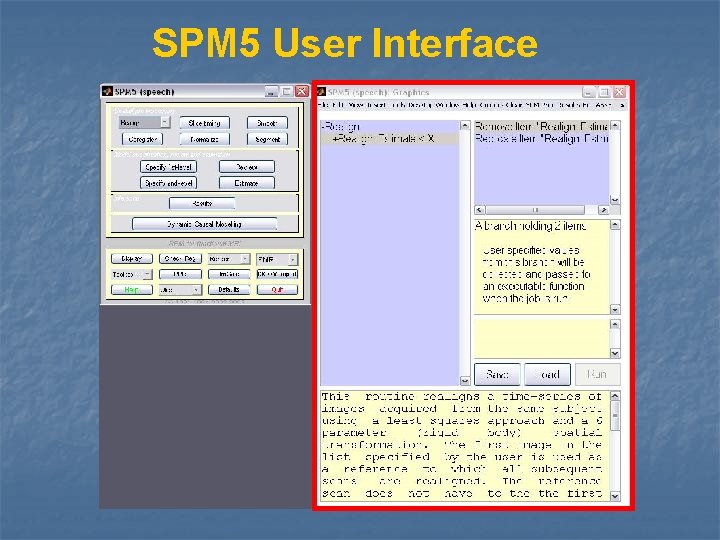Click down arrow of branch description scrollbar
This screenshot has height=540, width=720.
[x=615, y=309]
